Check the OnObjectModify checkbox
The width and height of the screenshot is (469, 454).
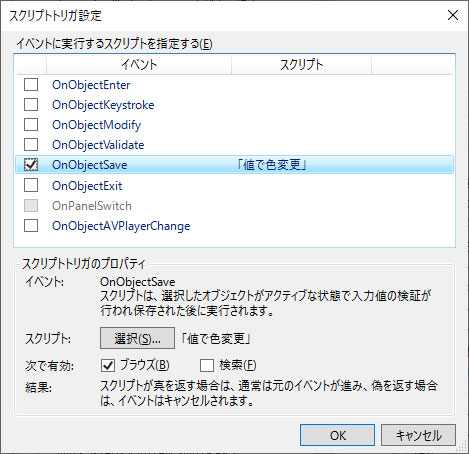point(31,125)
